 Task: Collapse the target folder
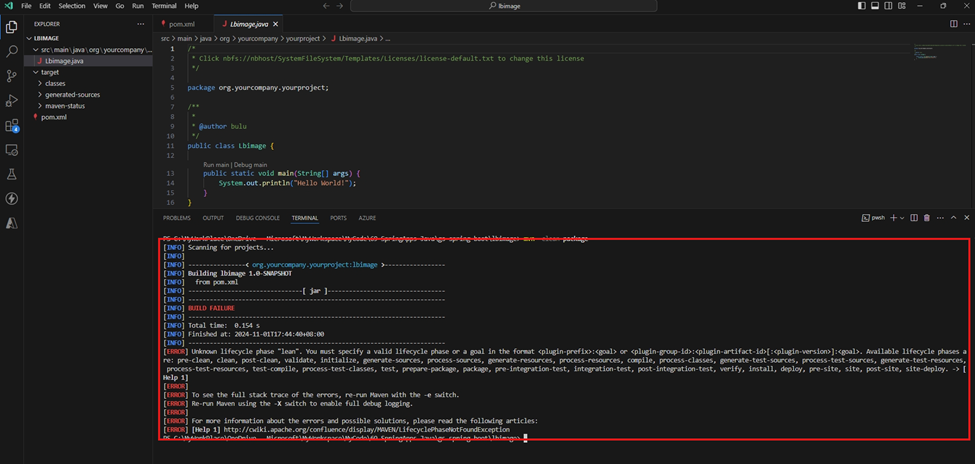(49, 72)
